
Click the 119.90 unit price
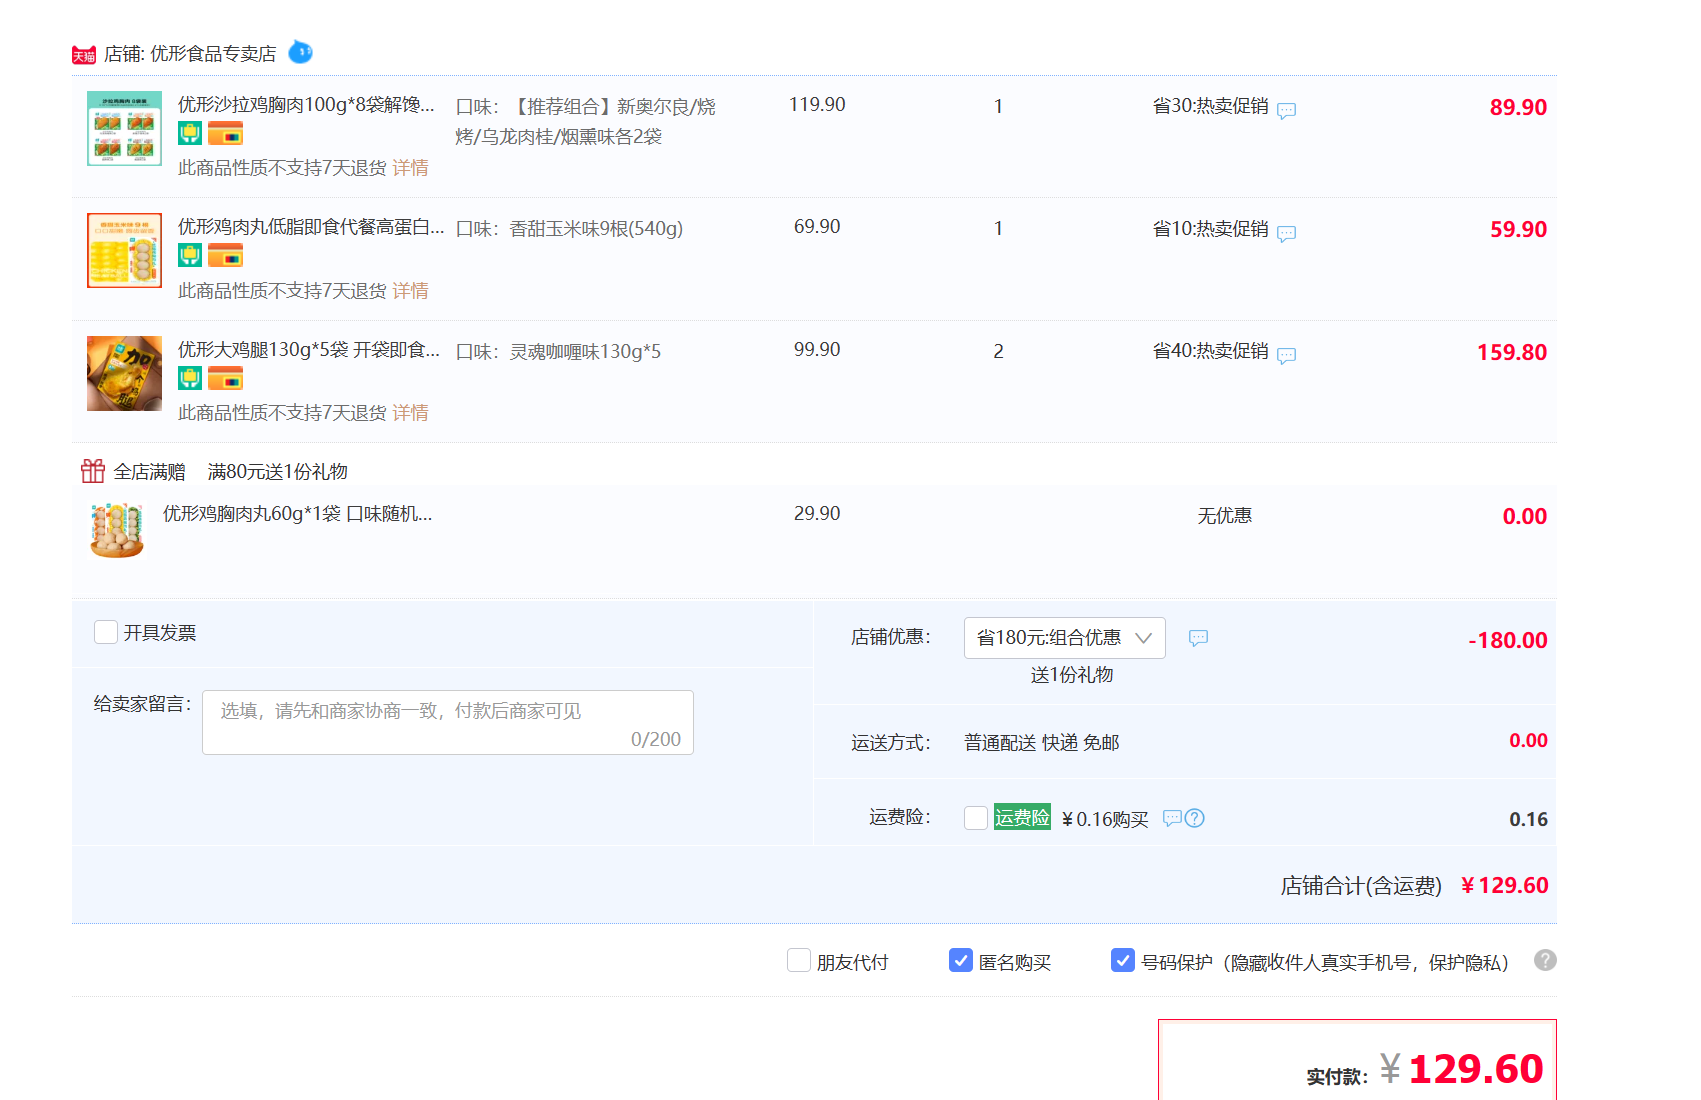(x=817, y=104)
